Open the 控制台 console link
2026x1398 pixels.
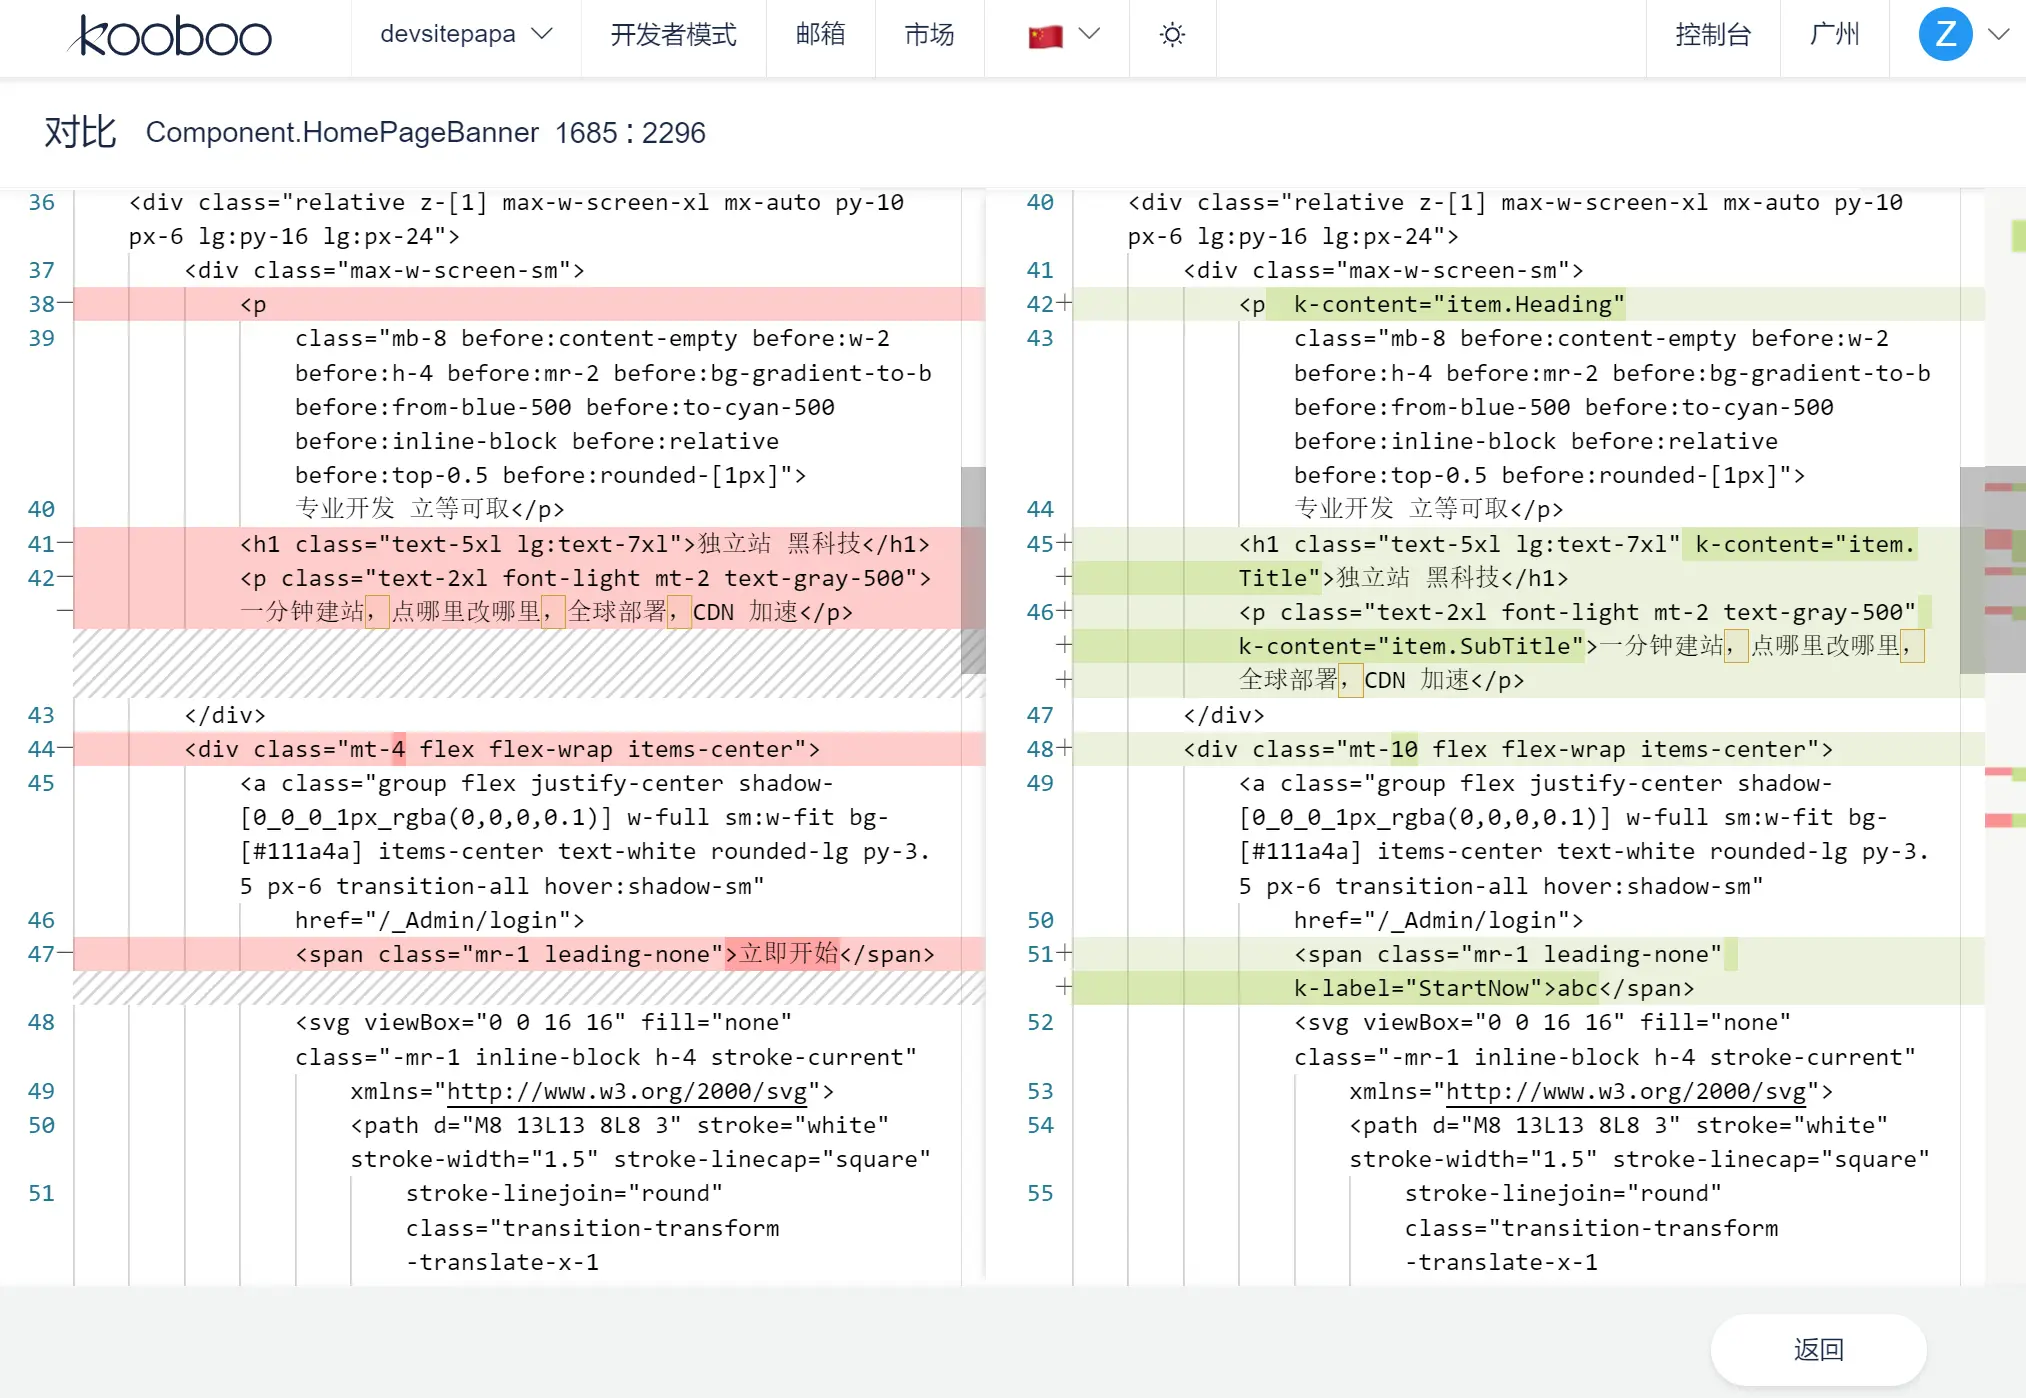click(x=1713, y=35)
